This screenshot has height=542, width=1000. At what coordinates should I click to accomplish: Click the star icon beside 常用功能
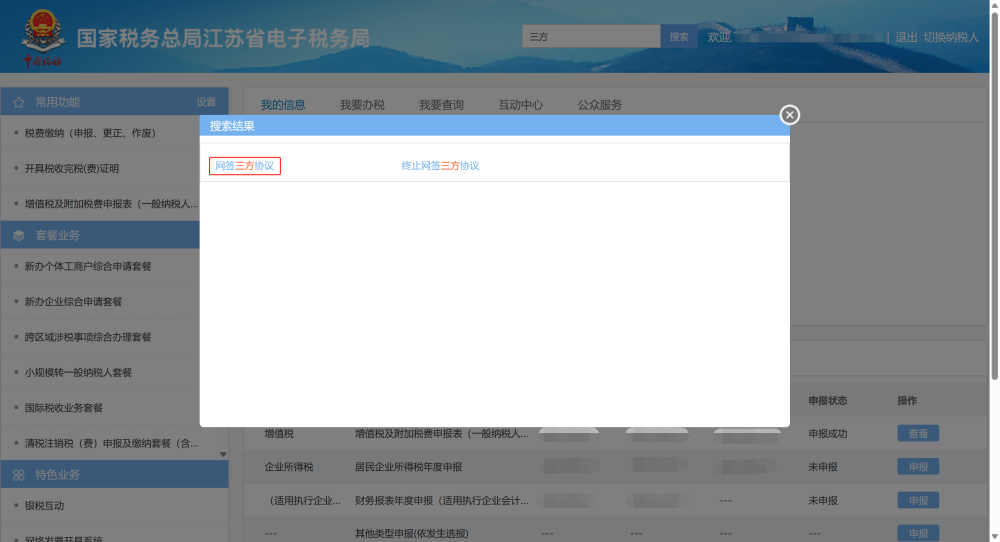tap(18, 102)
